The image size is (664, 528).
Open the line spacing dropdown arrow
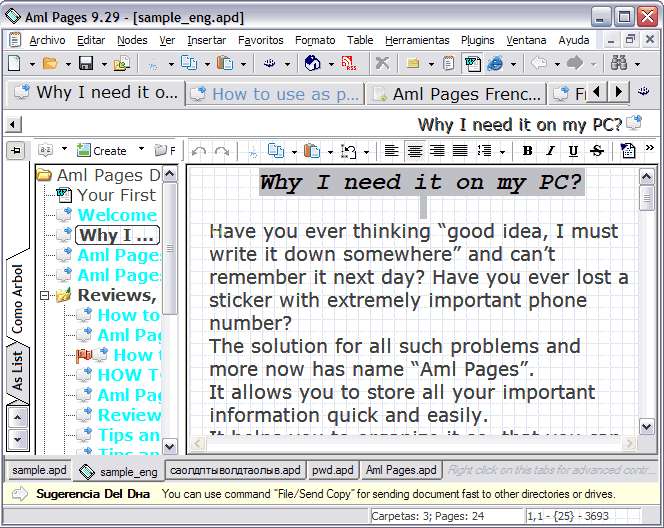[502, 152]
